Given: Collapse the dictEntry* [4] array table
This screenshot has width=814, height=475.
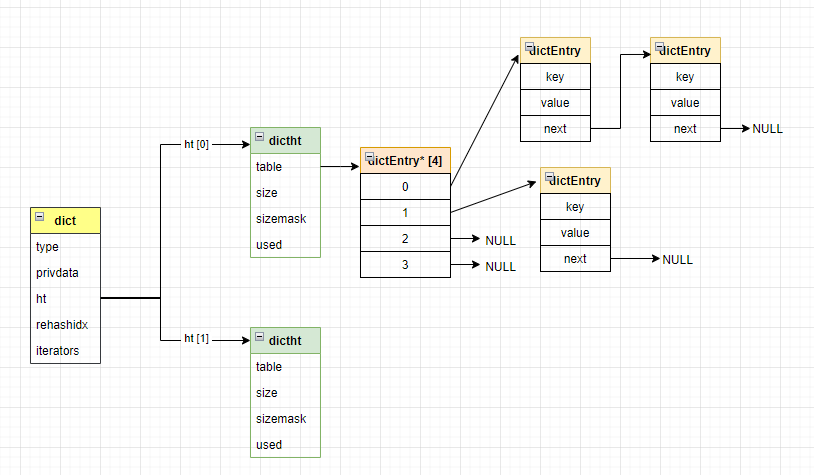Looking at the screenshot, I should [370, 158].
